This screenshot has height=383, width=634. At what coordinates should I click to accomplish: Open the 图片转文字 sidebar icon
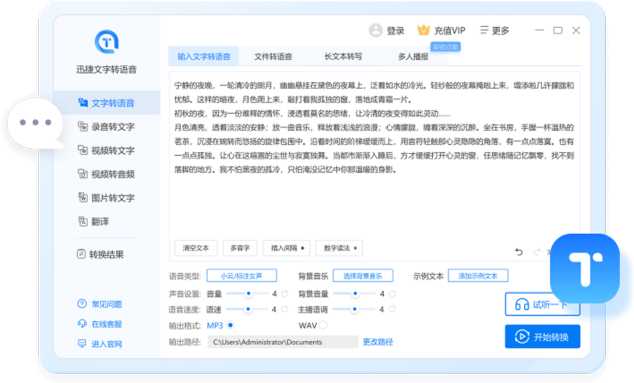pyautogui.click(x=83, y=197)
